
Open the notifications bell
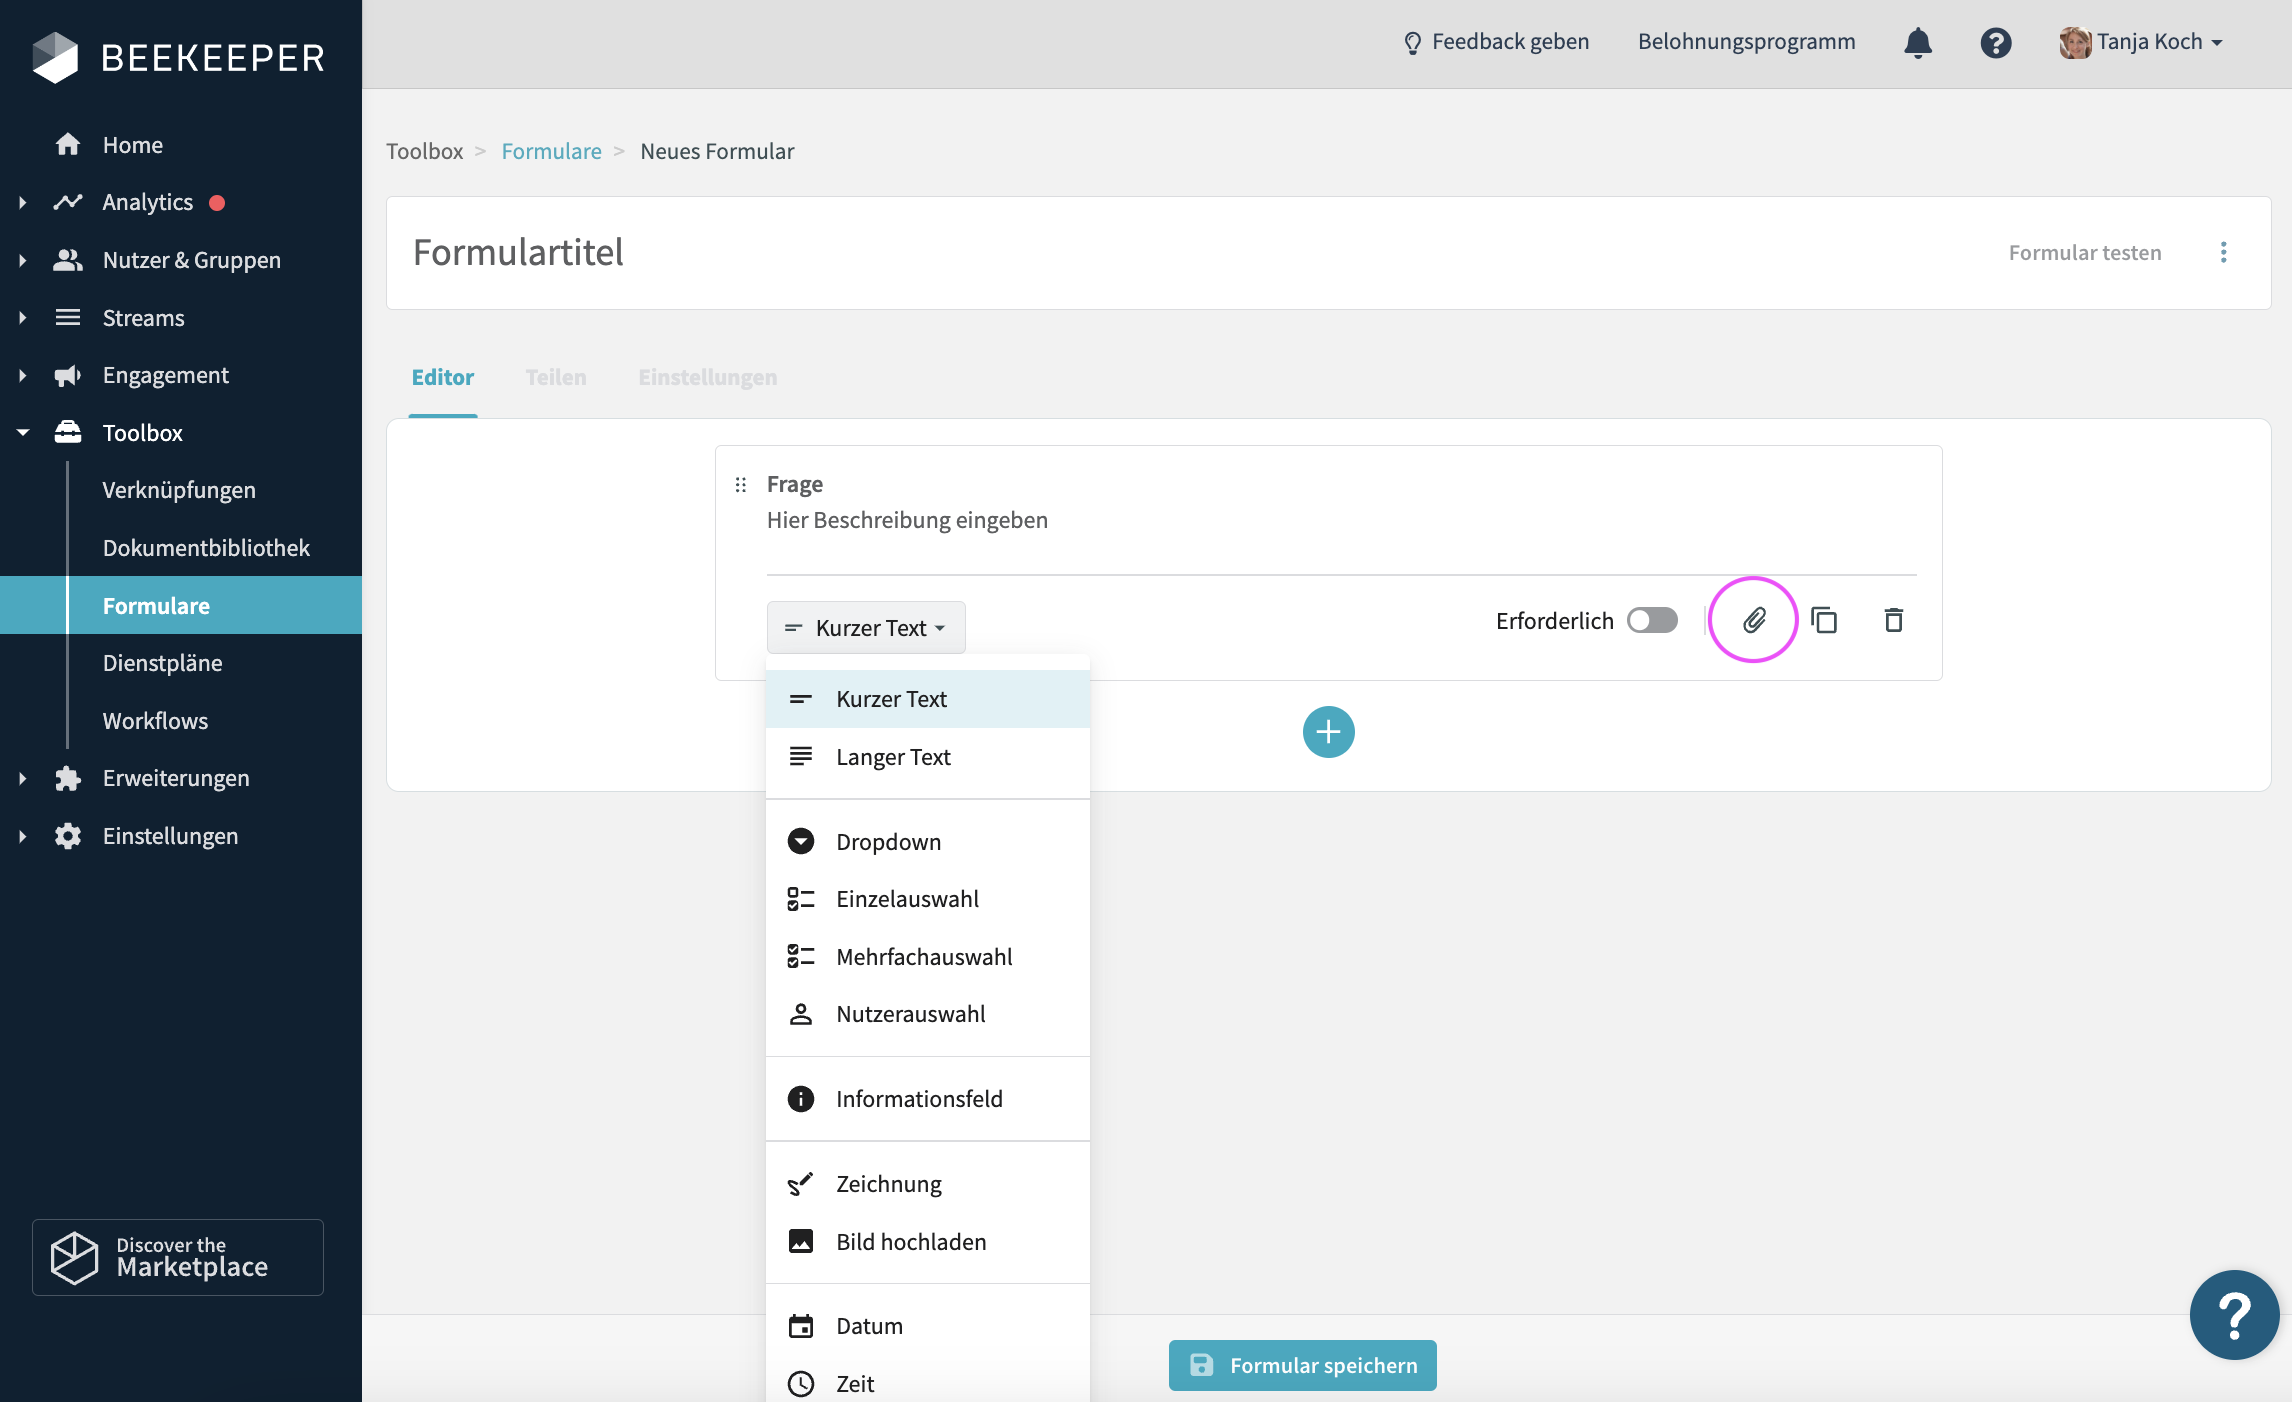pos(1917,43)
